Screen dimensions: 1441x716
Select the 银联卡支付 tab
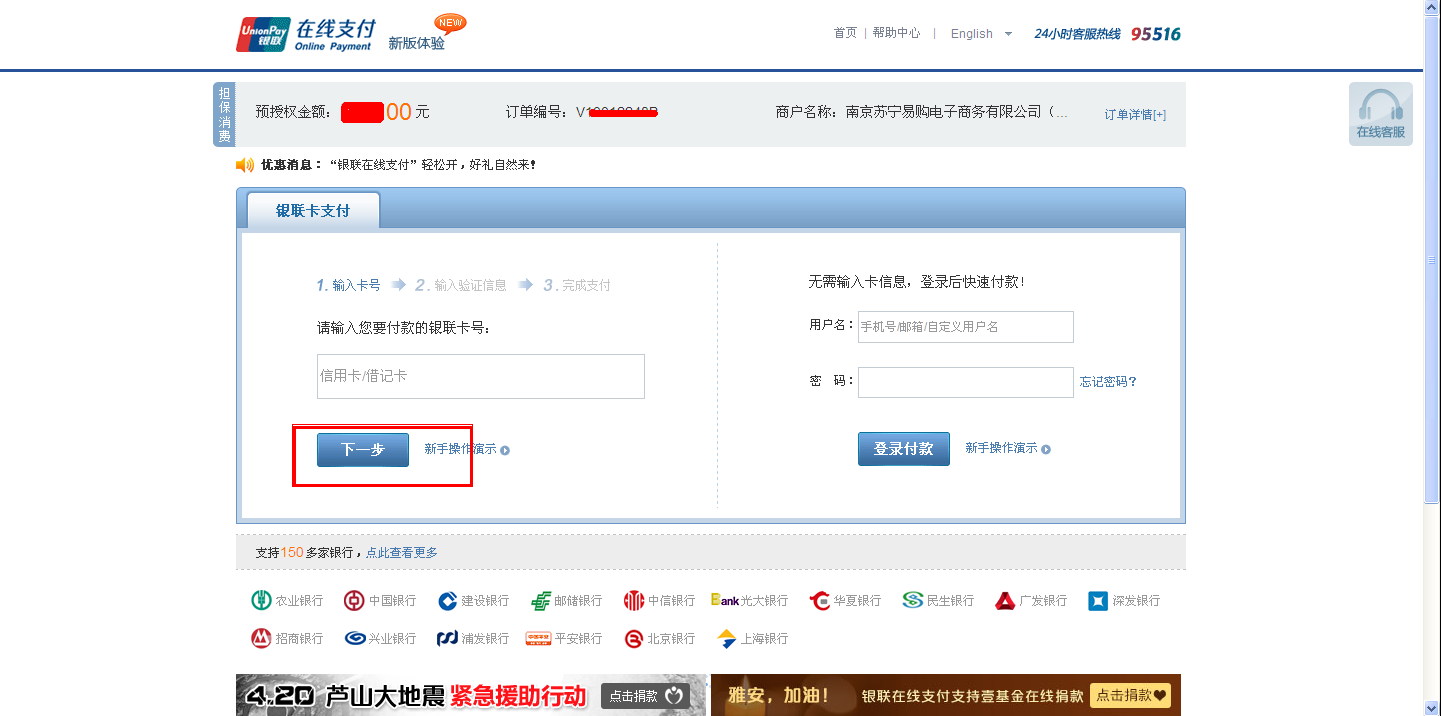click(x=313, y=211)
